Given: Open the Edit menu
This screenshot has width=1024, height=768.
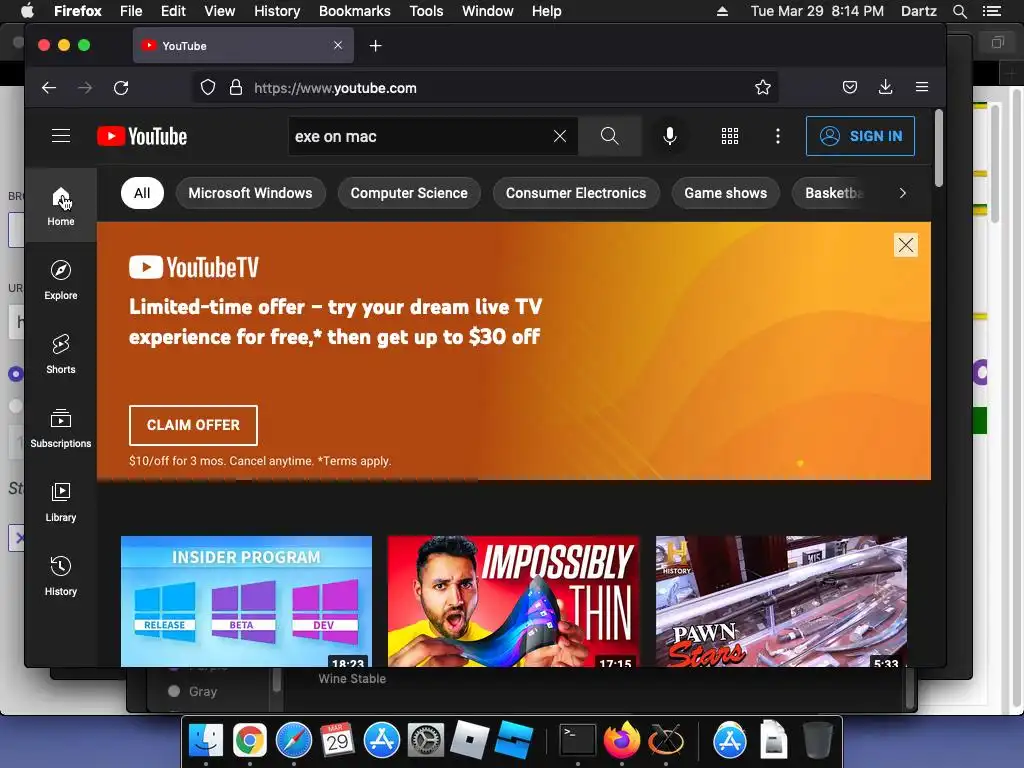Looking at the screenshot, I should point(173,11).
